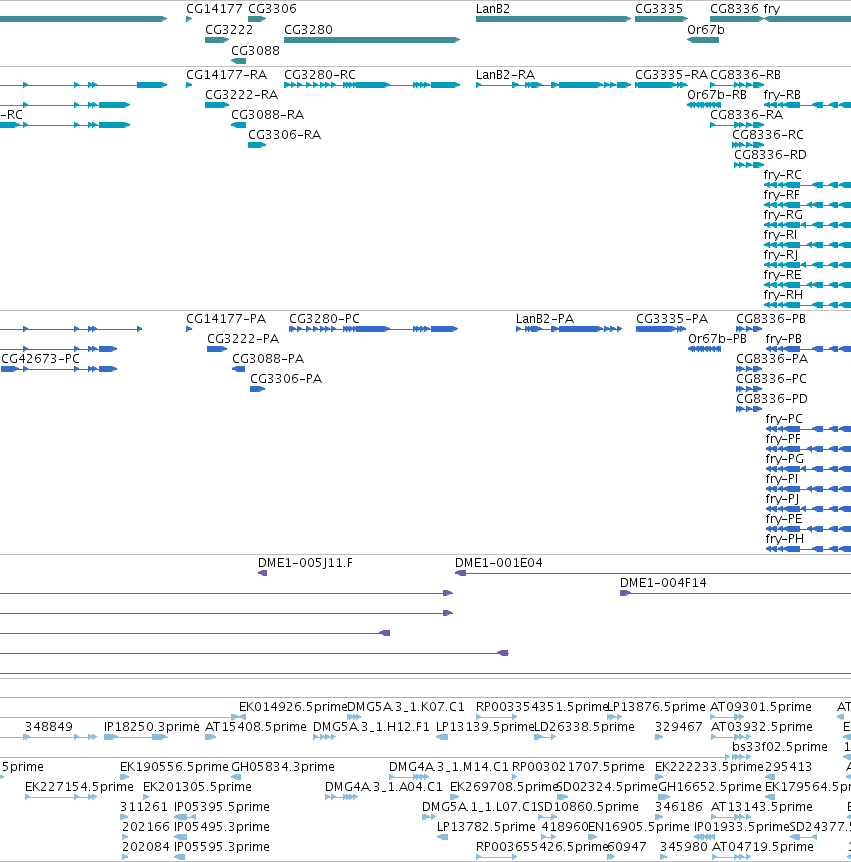Image resolution: width=851 pixels, height=862 pixels.
Task: Select transcript CG8336-RC label
Action: (x=768, y=135)
